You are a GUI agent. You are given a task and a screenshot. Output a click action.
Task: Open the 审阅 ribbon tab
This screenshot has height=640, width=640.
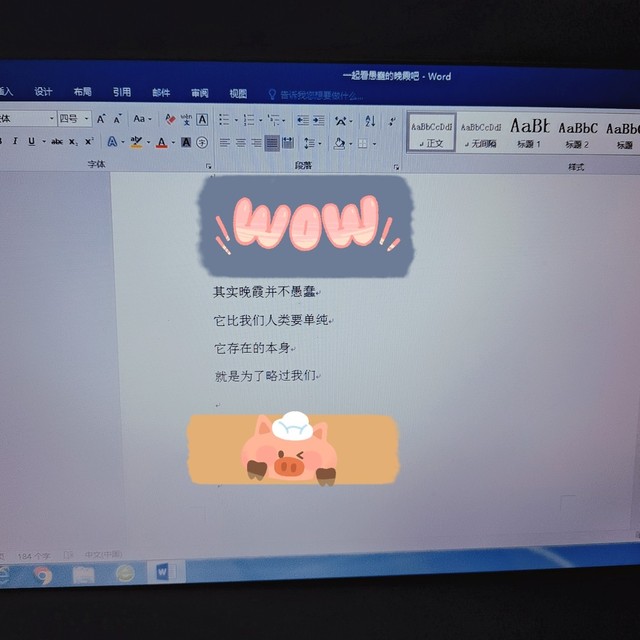pos(200,93)
